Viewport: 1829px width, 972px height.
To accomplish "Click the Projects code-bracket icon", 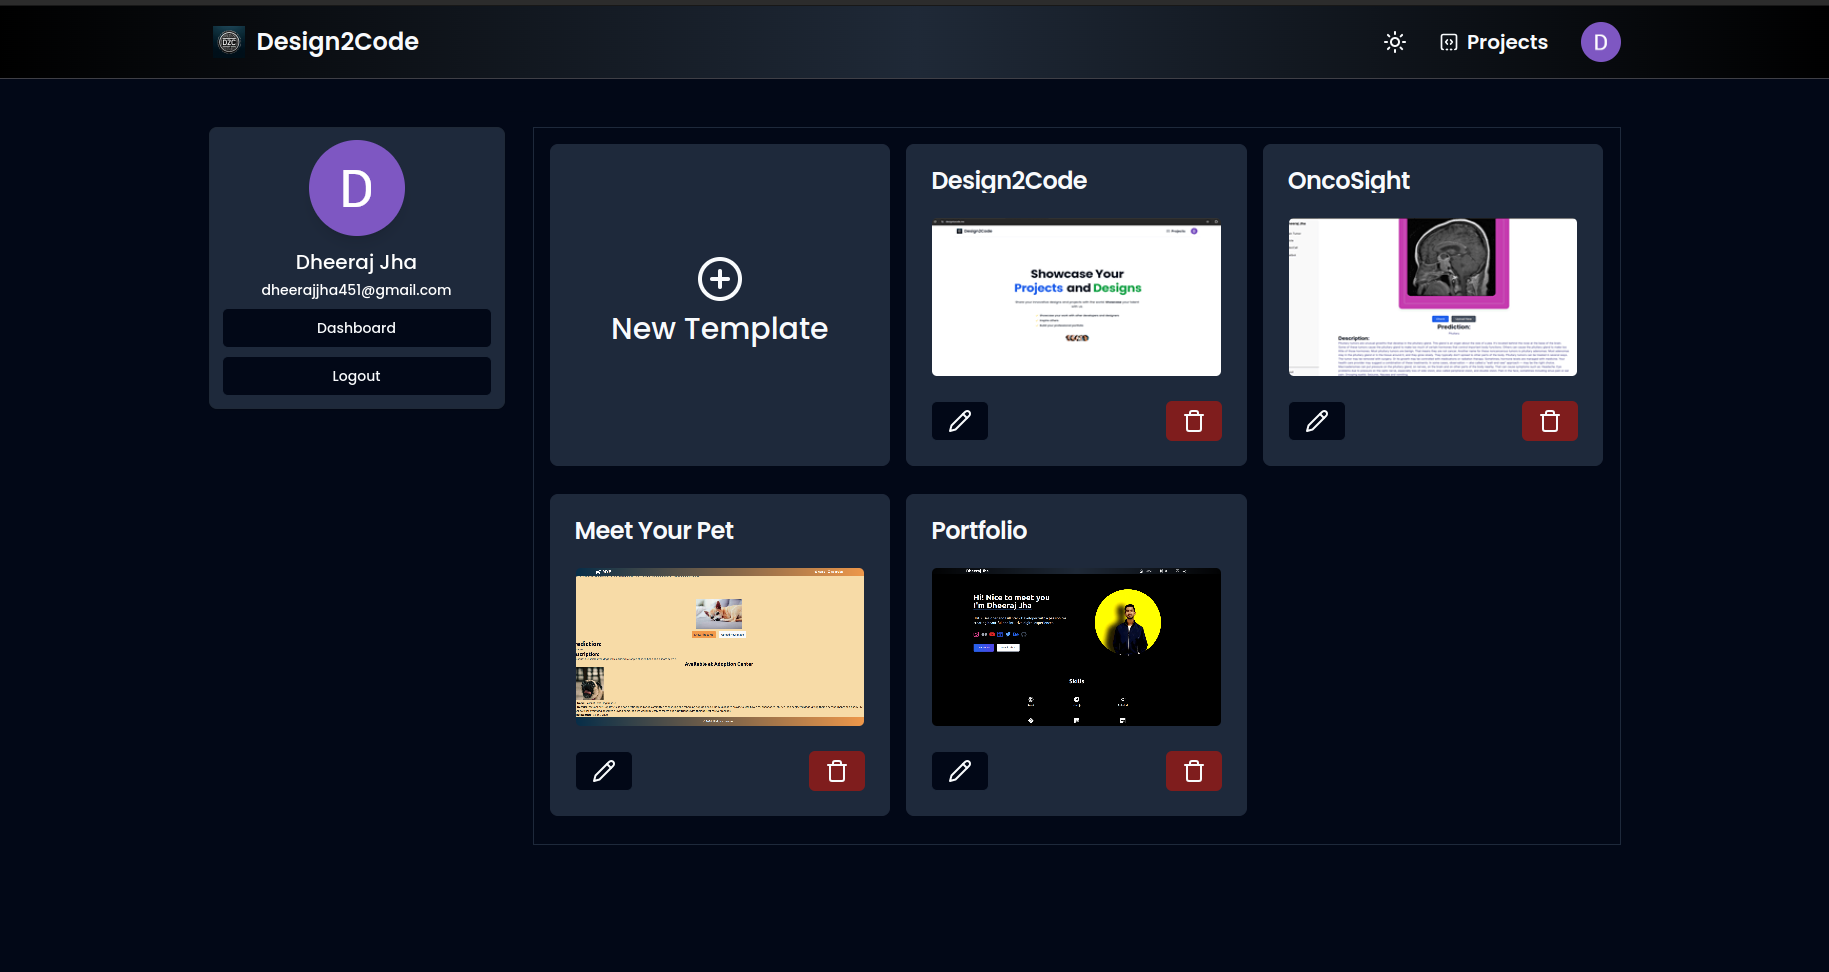I will (1449, 42).
